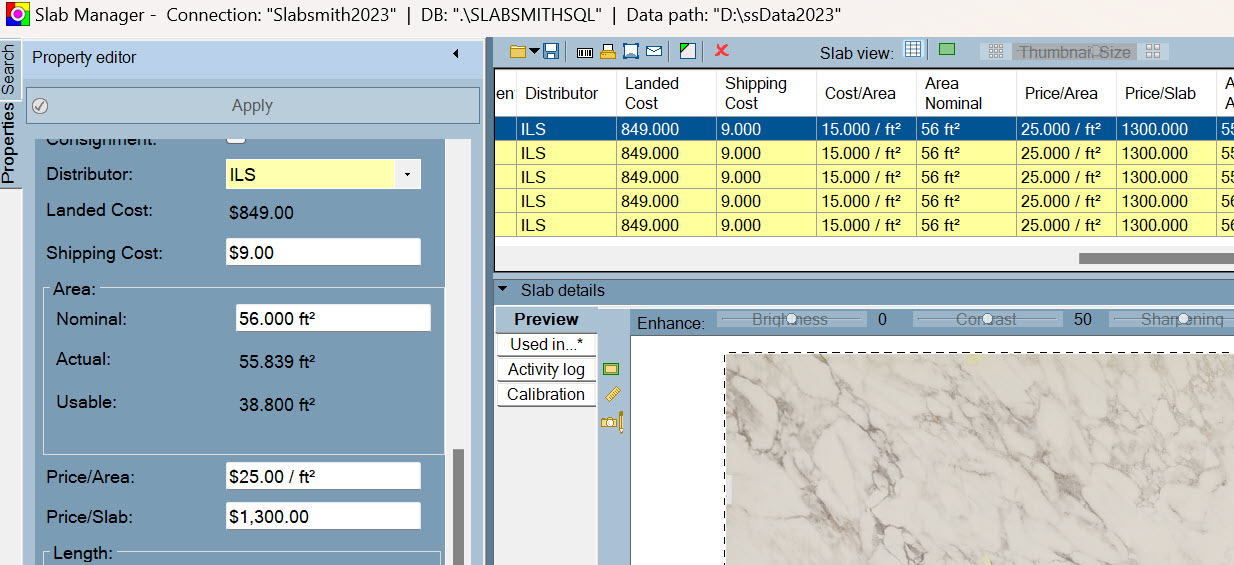Open the Distributor dropdown list
The height and width of the screenshot is (565, 1234).
point(407,175)
